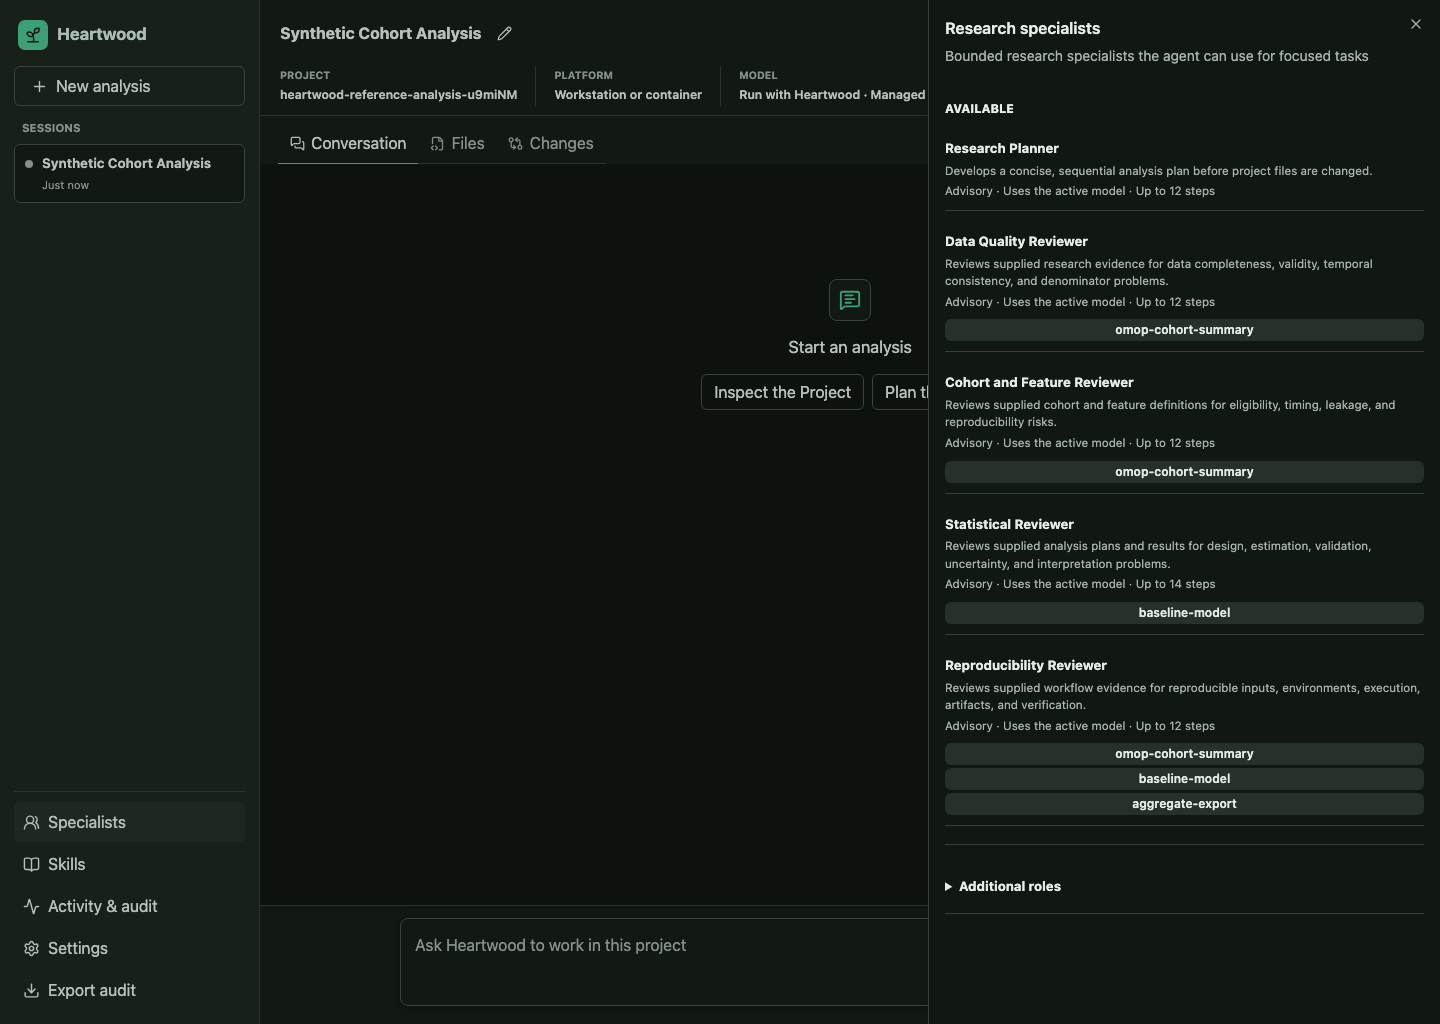Open the Files tab

coord(457,144)
